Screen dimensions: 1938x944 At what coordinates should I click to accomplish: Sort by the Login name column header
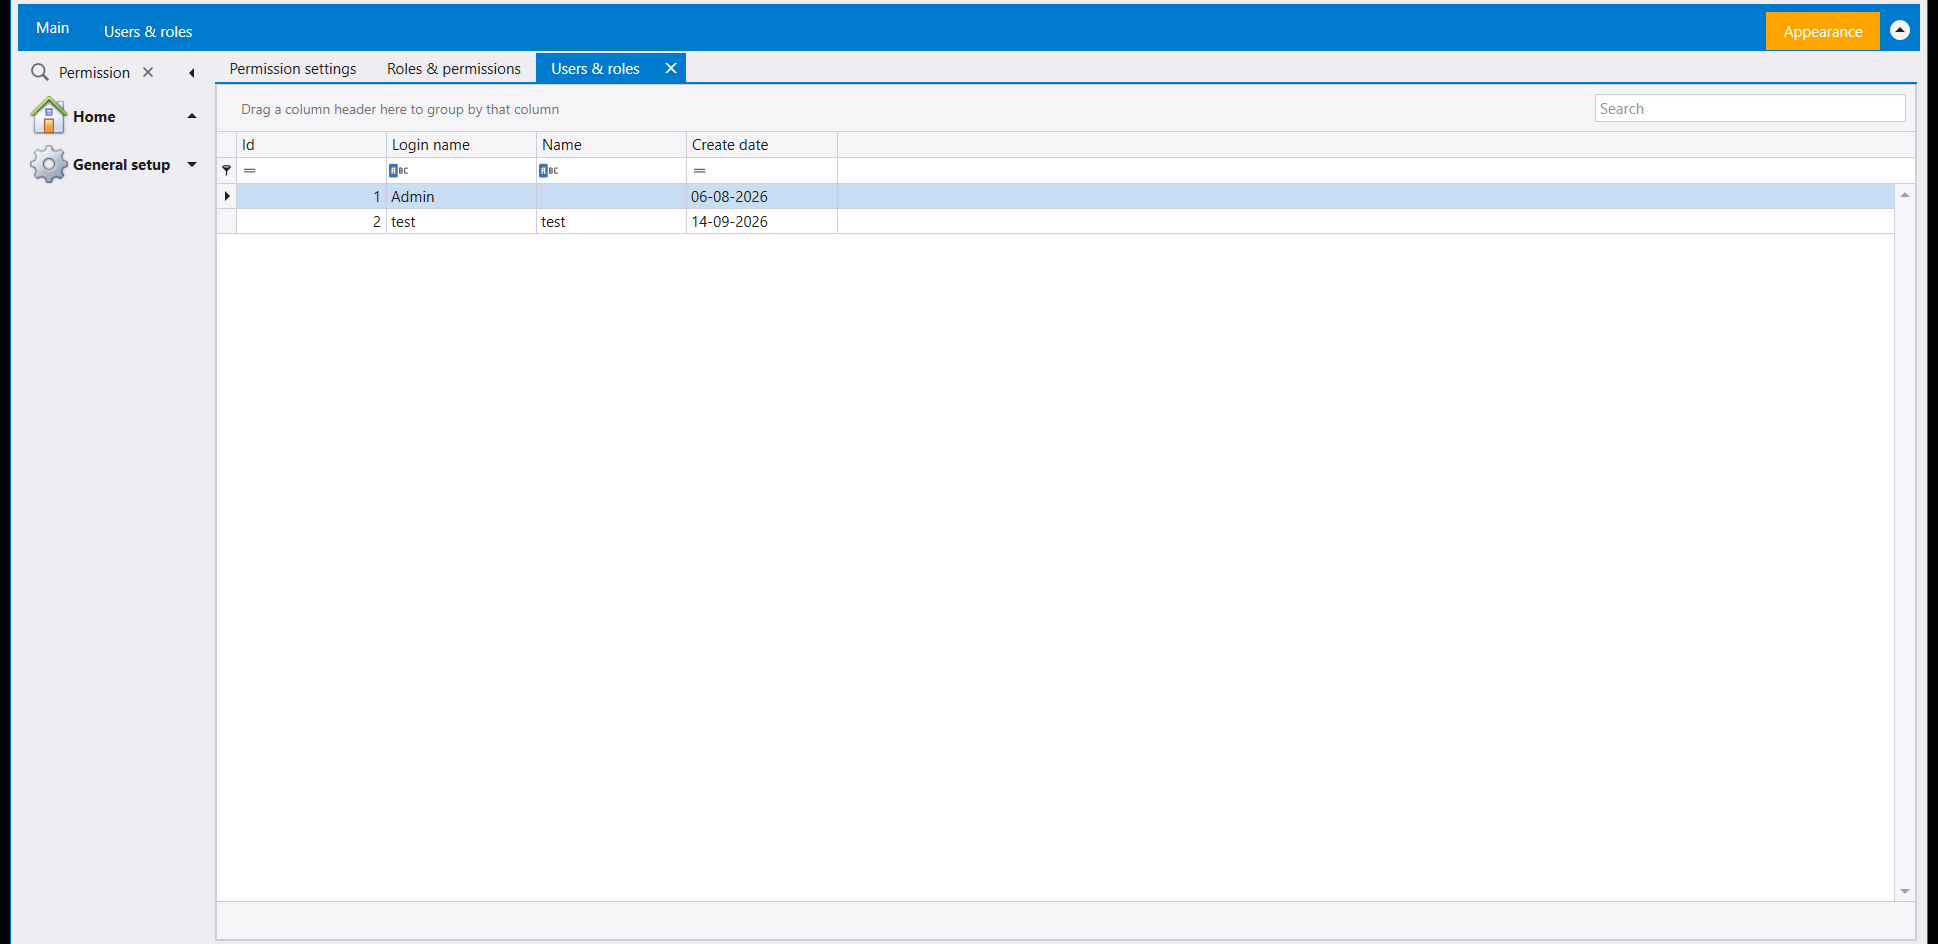click(461, 144)
